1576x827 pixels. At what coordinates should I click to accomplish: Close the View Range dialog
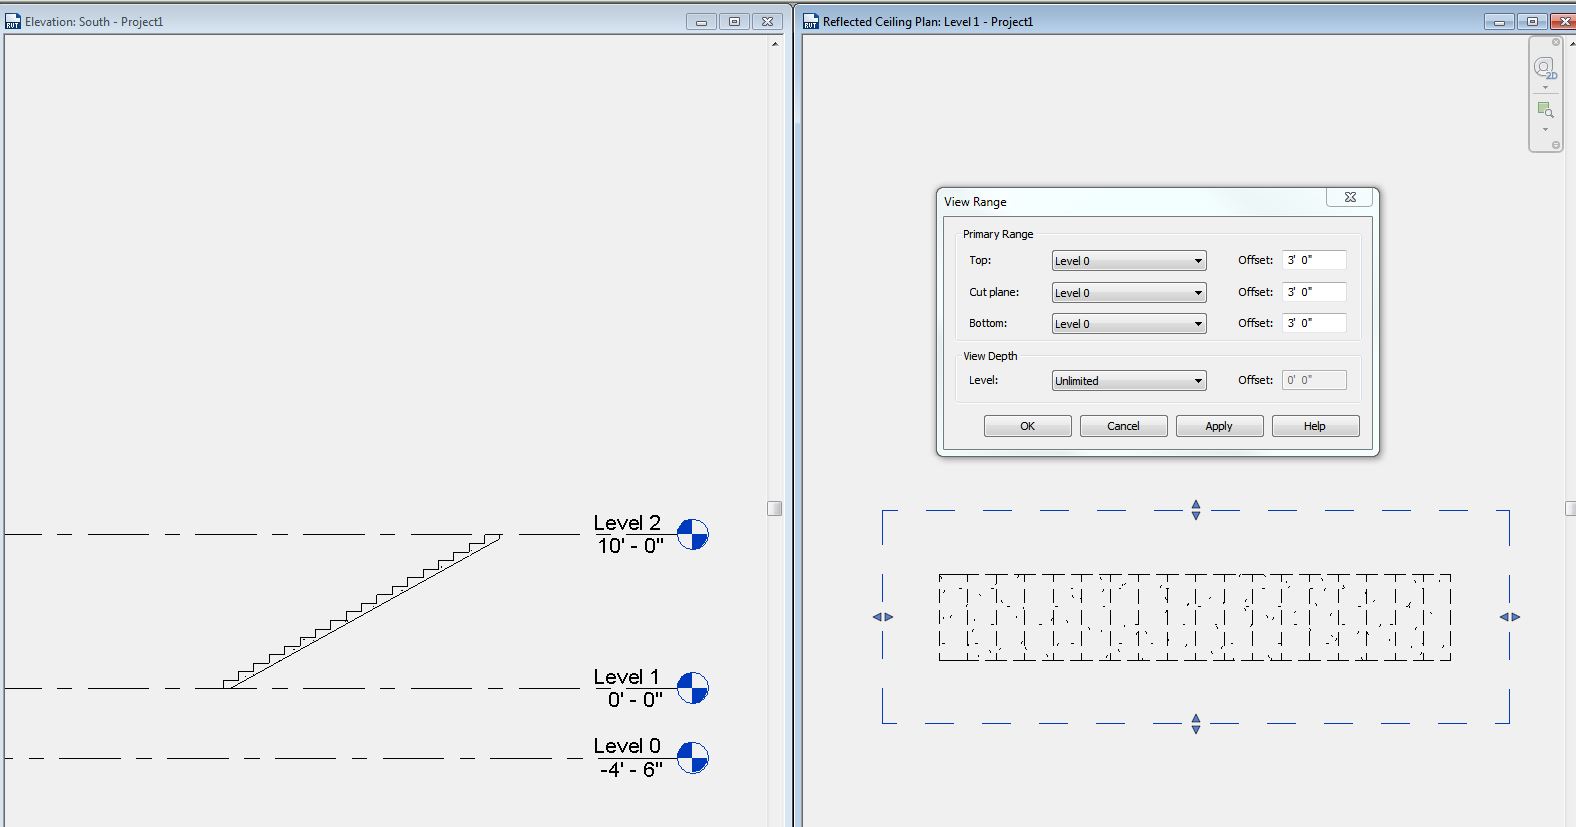pyautogui.click(x=1350, y=198)
